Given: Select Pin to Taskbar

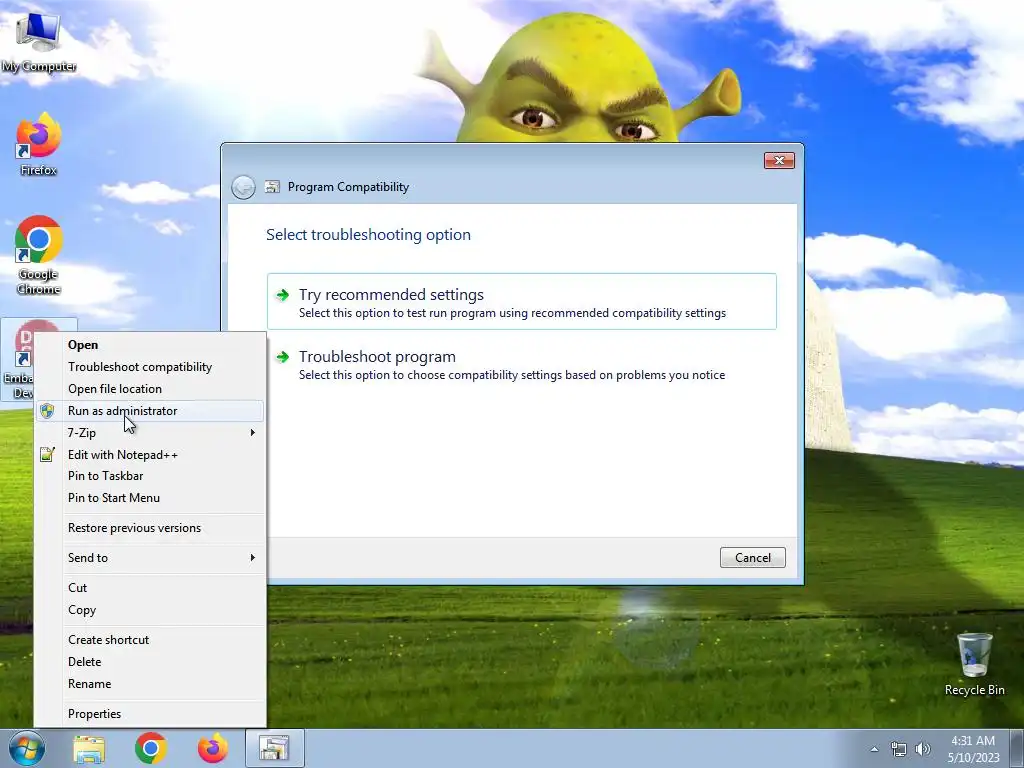Looking at the screenshot, I should (150, 476).
